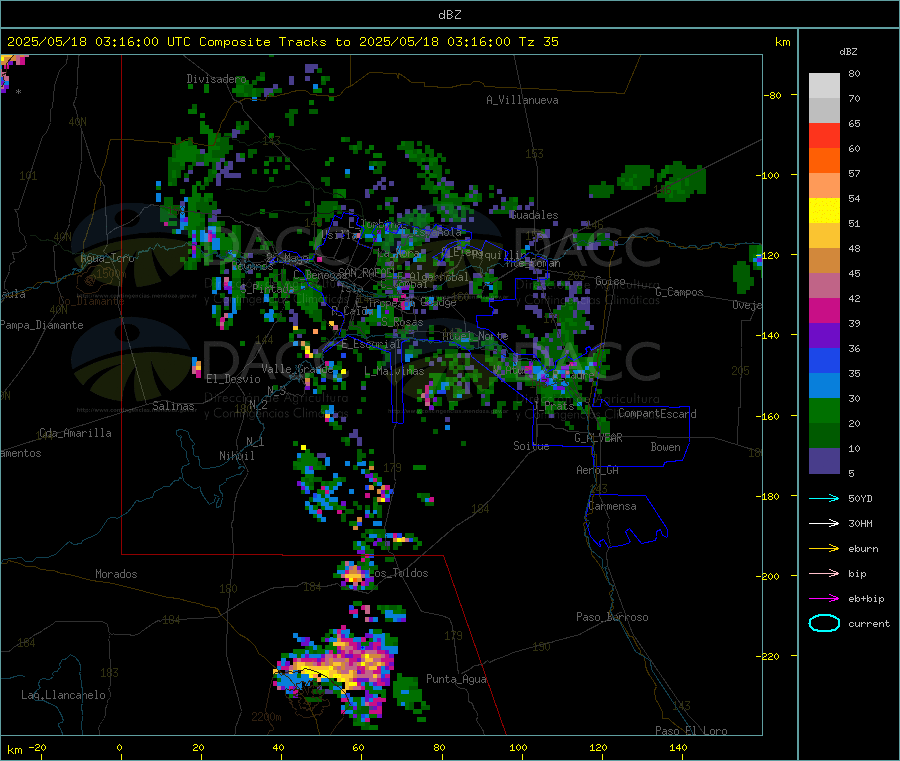Click the white 30HM arrow symbol in legend
The width and height of the screenshot is (900, 761).
[824, 523]
